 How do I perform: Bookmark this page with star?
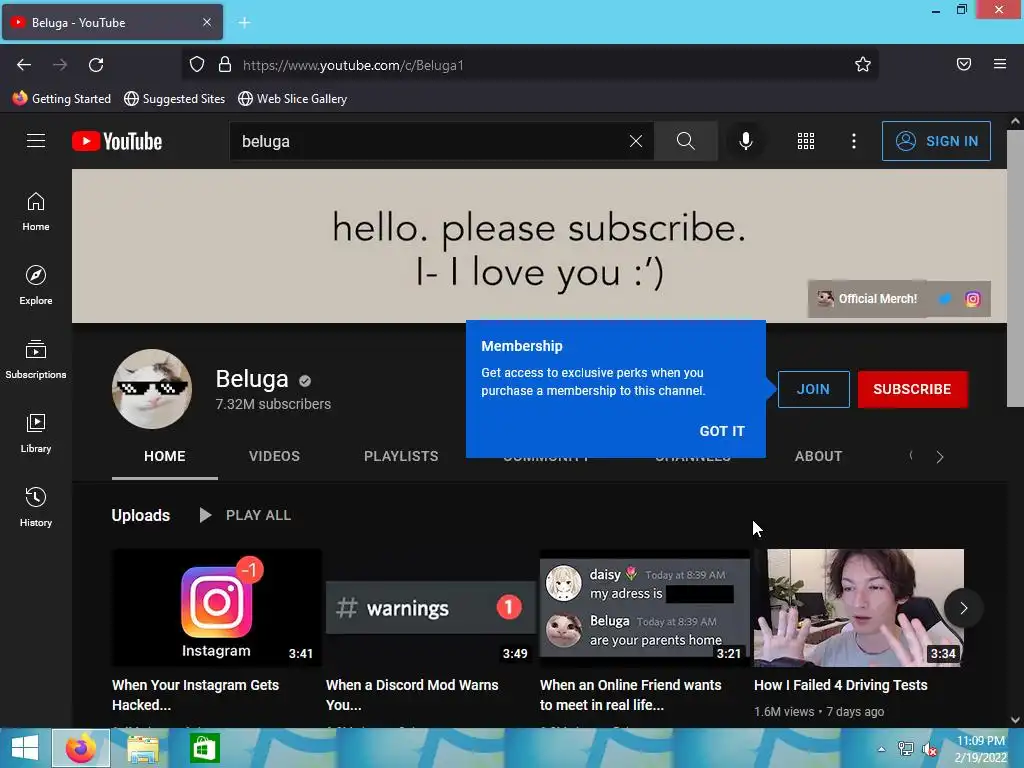point(863,65)
